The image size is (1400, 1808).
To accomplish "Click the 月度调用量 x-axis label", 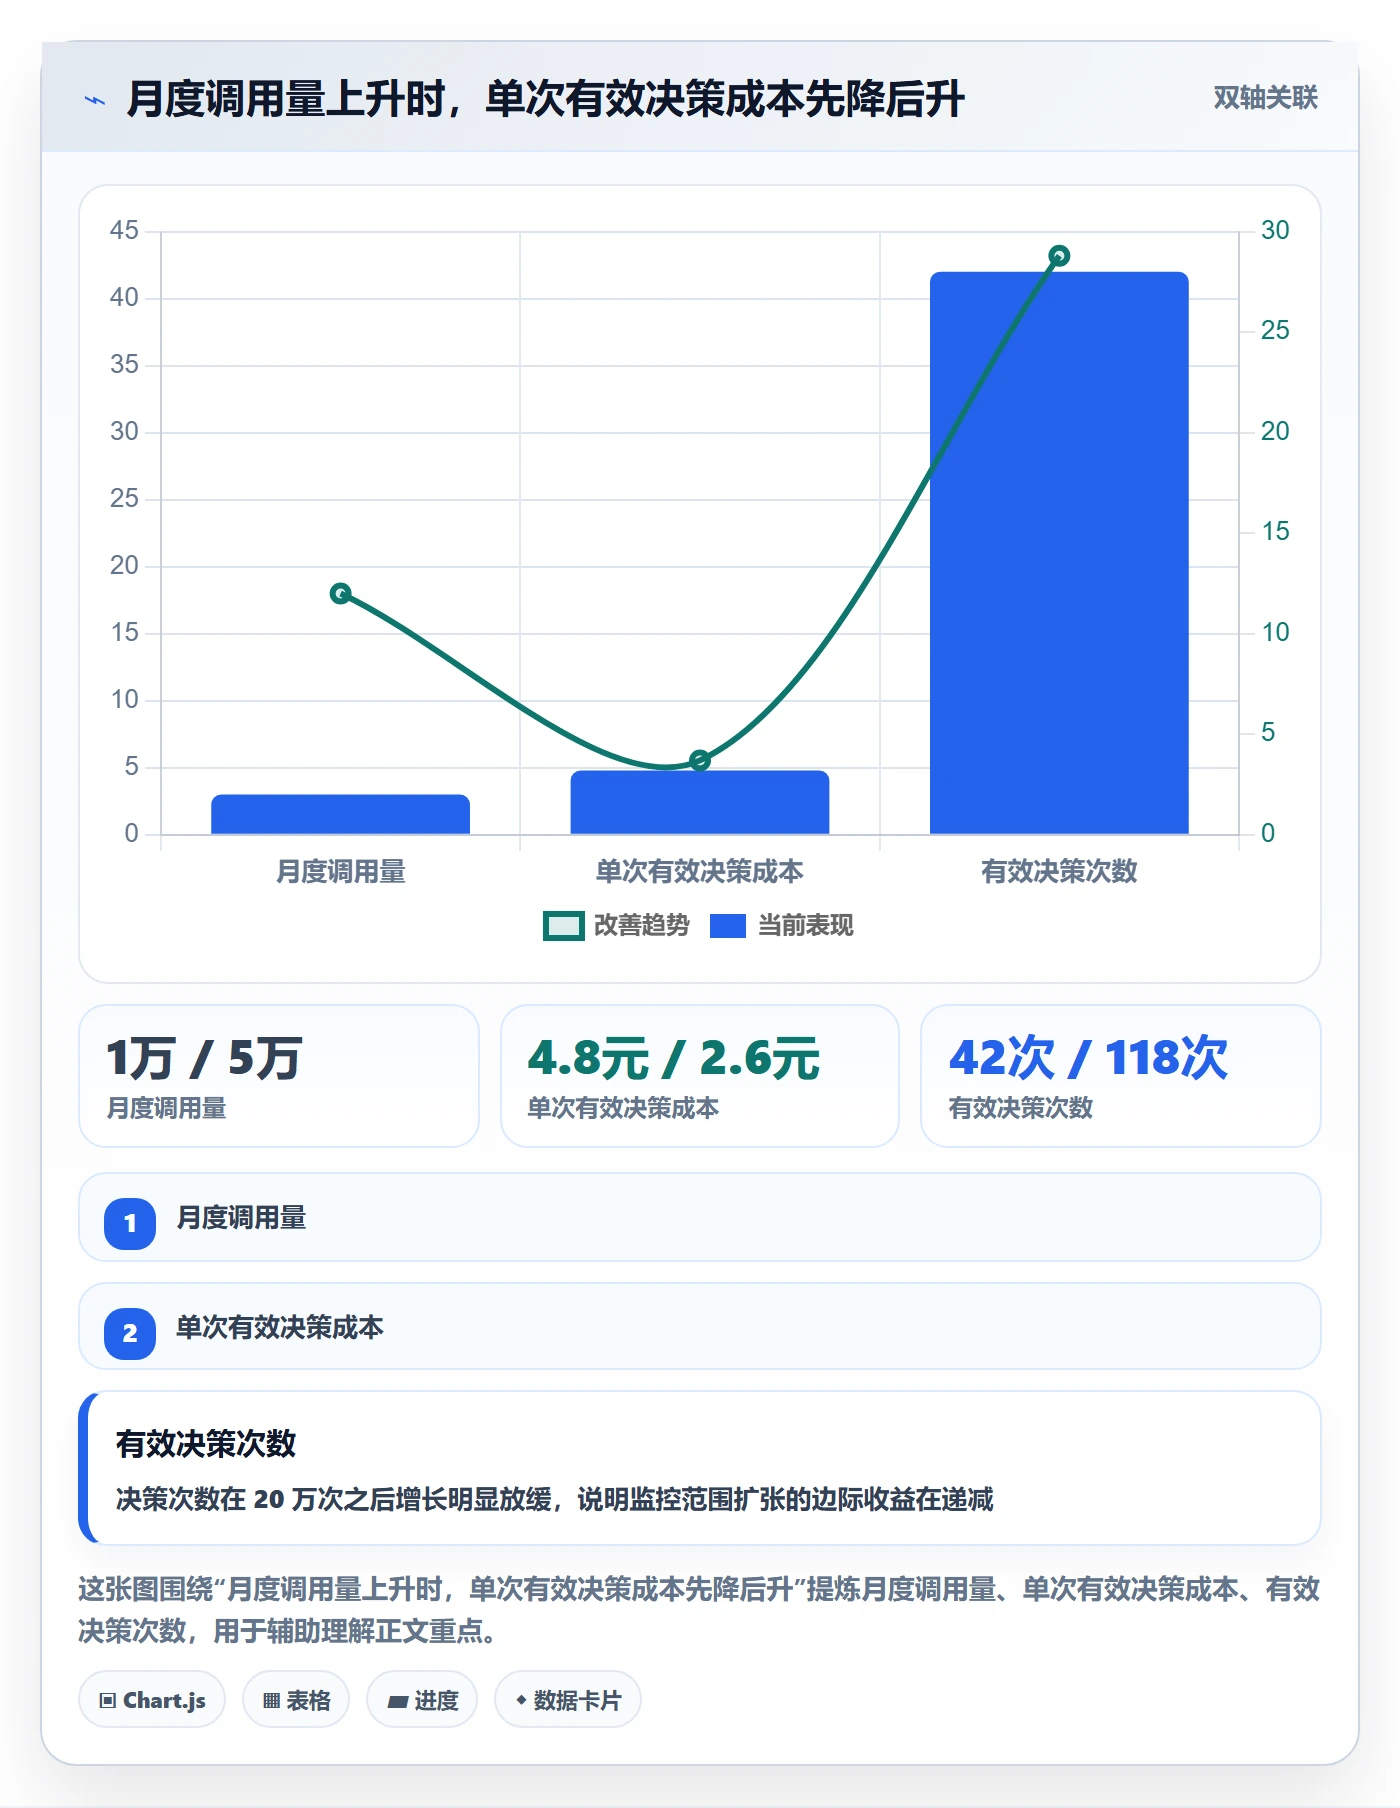I will click(x=340, y=872).
